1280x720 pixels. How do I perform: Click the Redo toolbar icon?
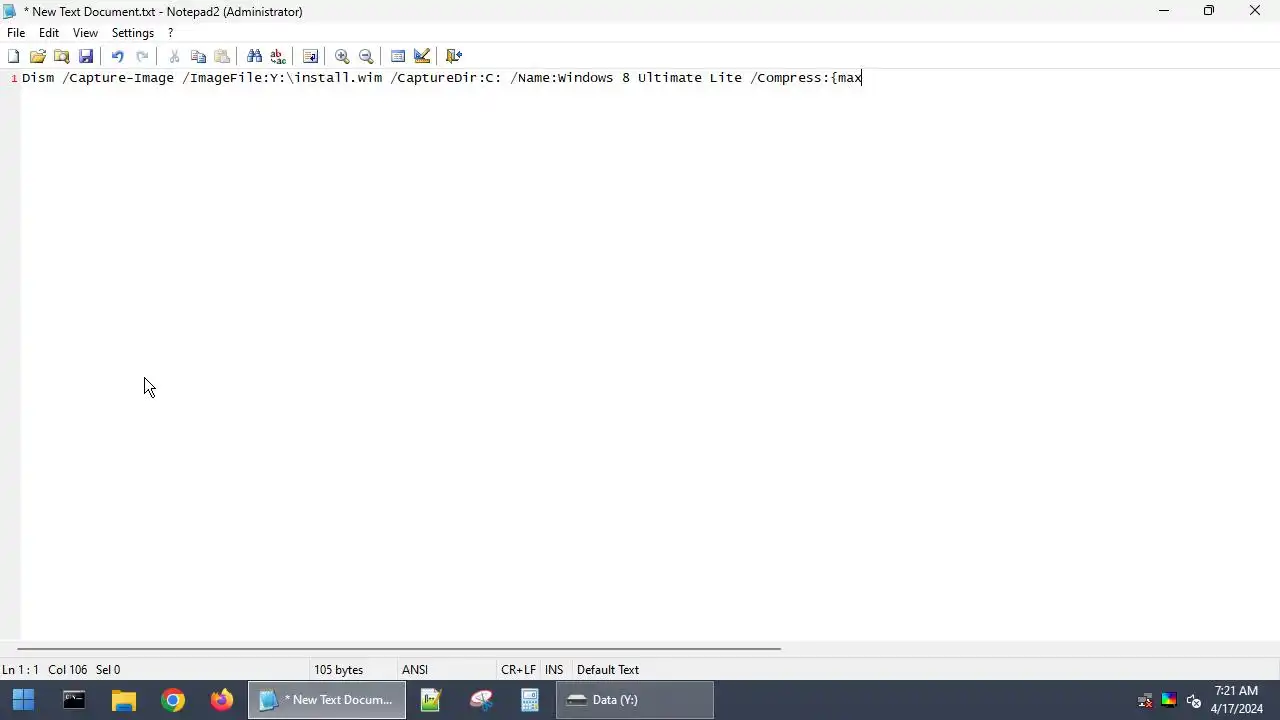[142, 56]
